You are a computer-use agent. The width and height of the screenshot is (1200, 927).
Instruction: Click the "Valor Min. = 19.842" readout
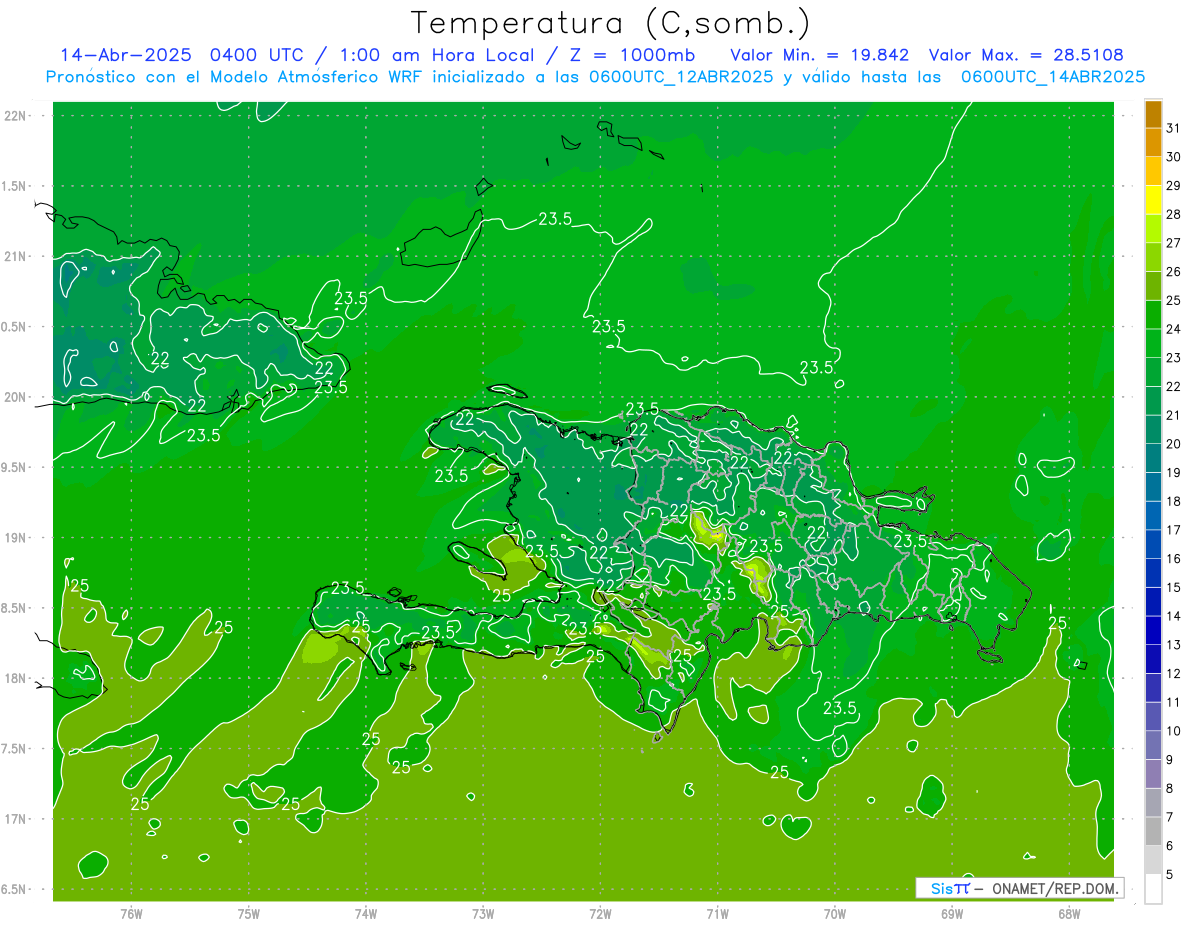pyautogui.click(x=819, y=54)
